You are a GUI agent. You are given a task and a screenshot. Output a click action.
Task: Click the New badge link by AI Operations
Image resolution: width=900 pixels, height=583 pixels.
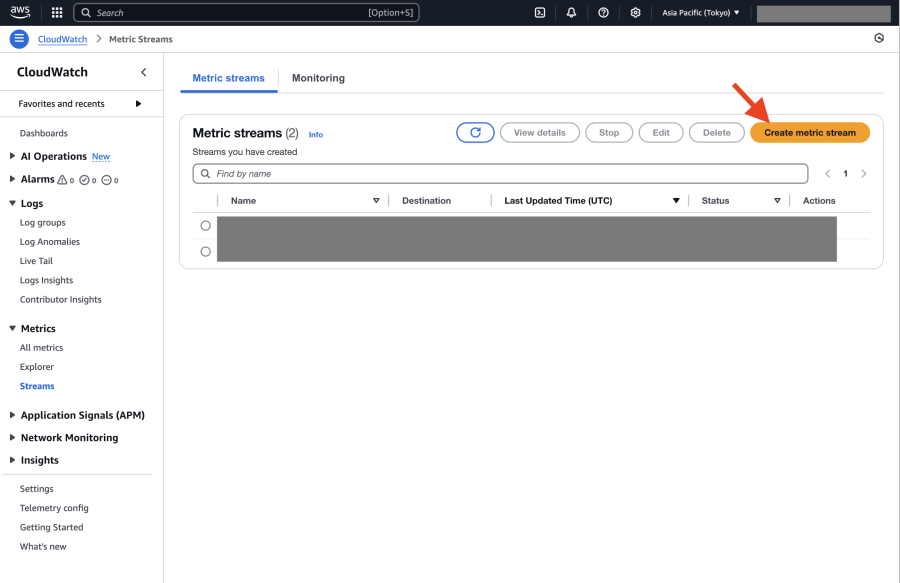[101, 157]
